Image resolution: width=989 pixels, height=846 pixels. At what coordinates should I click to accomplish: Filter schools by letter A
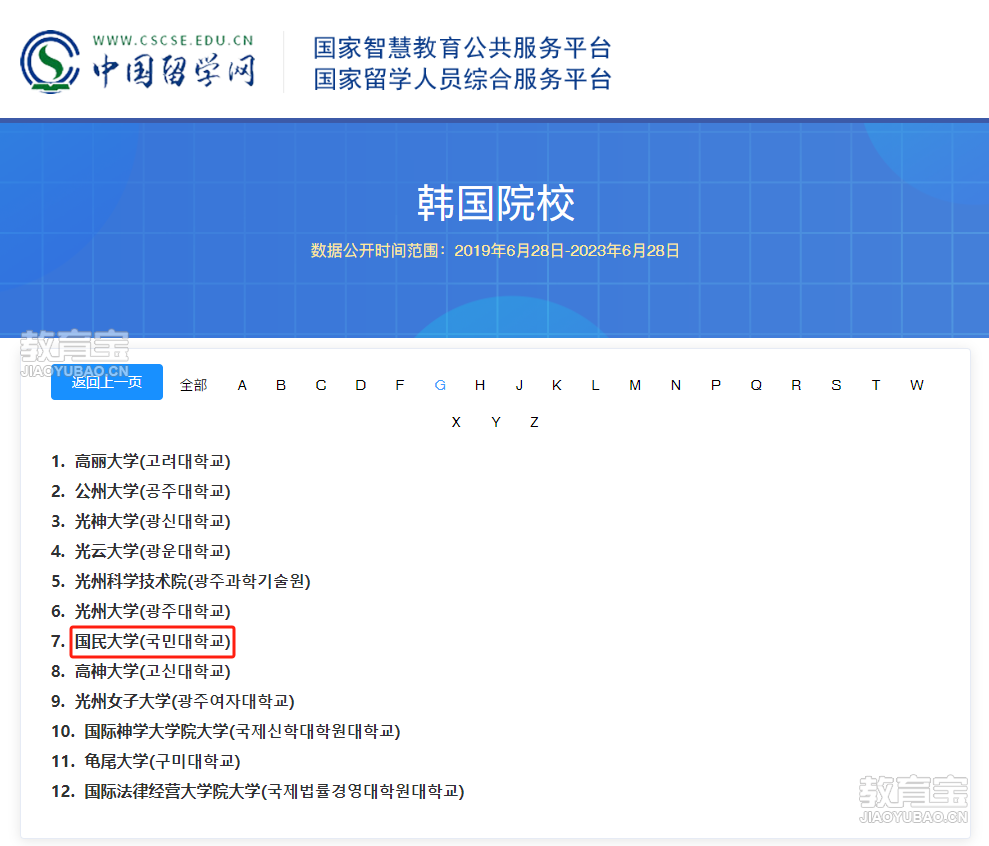pos(242,385)
